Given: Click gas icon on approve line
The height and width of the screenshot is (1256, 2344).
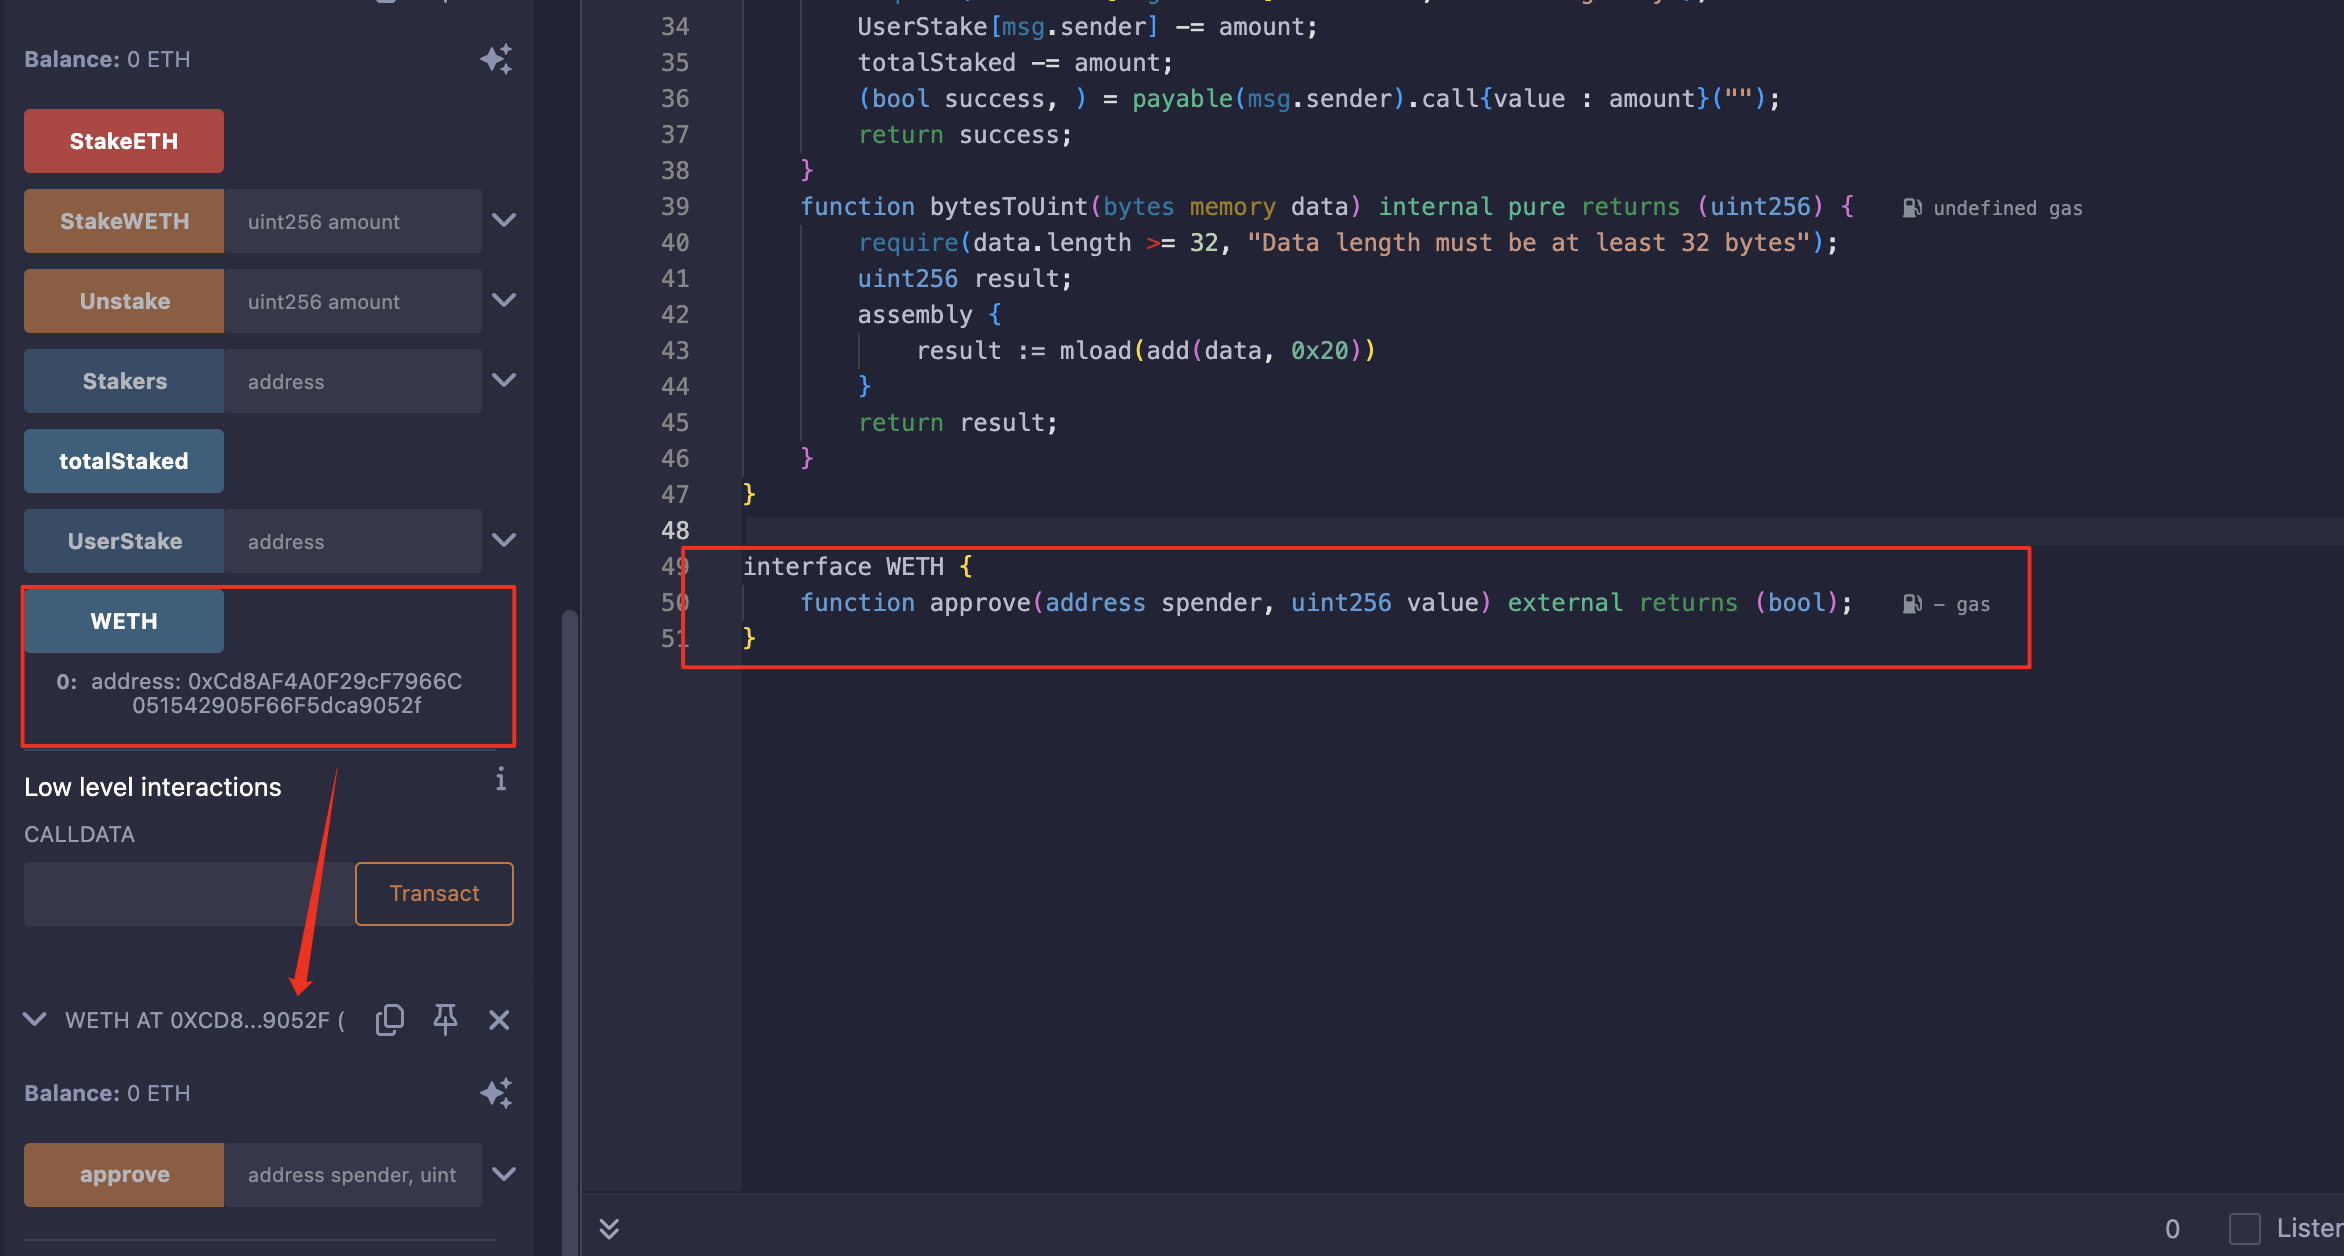Looking at the screenshot, I should (x=1912, y=604).
